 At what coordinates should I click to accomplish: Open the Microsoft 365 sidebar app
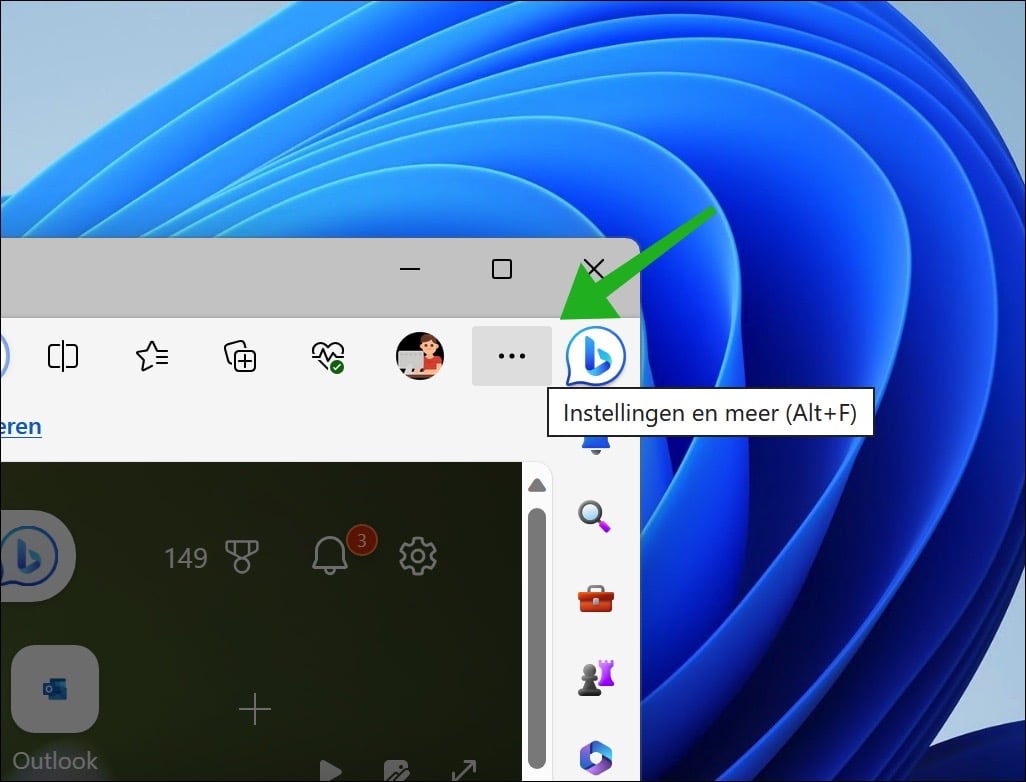595,756
